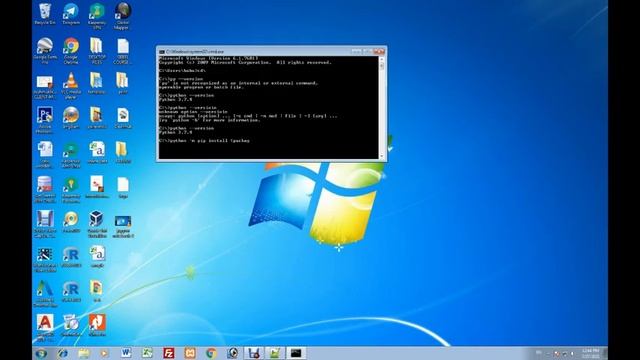Launch FileZilla from the taskbar
Image resolution: width=640 pixels, height=360 pixels.
pyautogui.click(x=169, y=353)
